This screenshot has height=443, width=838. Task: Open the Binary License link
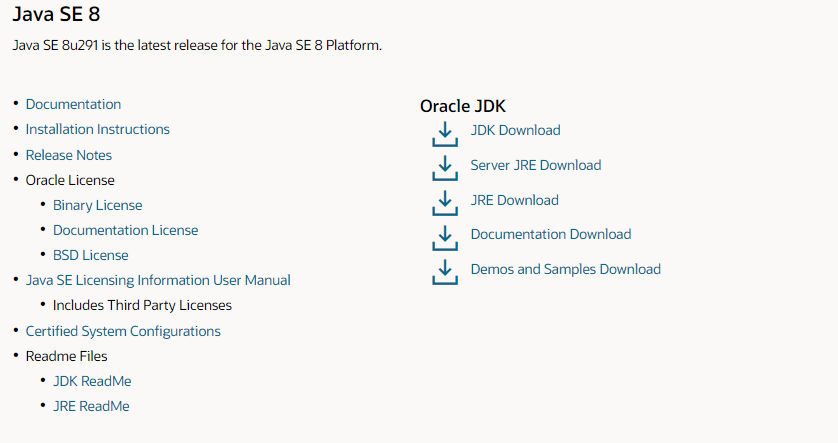pos(97,205)
